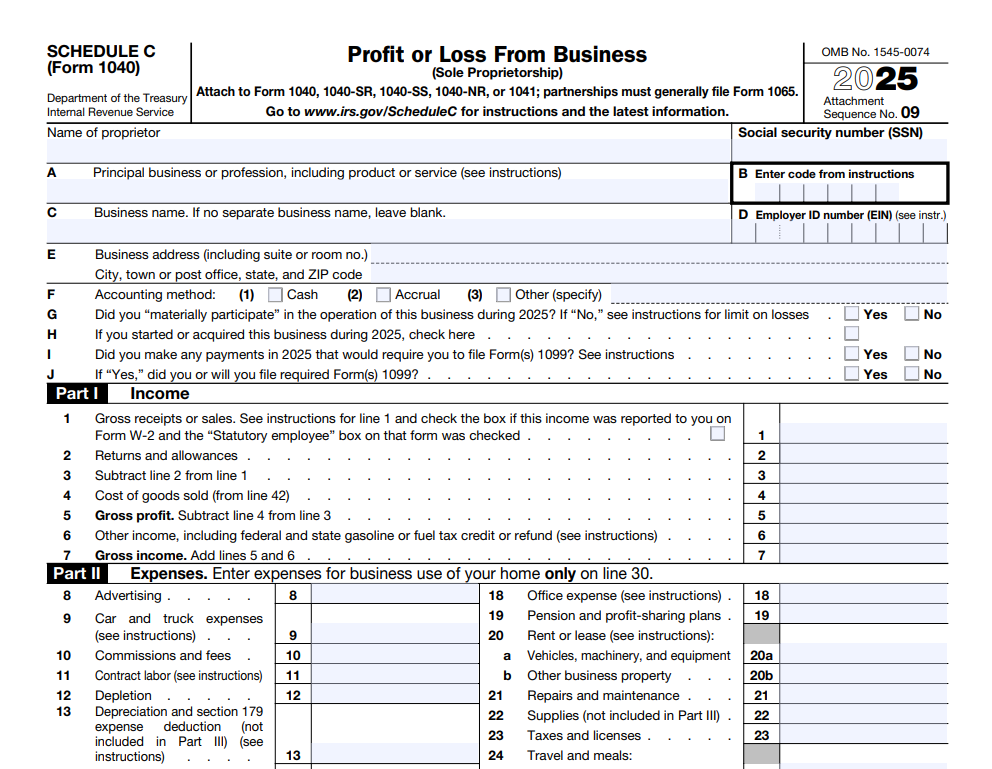Click the 2025 tax year label
The height and width of the screenshot is (769, 992).
pyautogui.click(x=876, y=78)
